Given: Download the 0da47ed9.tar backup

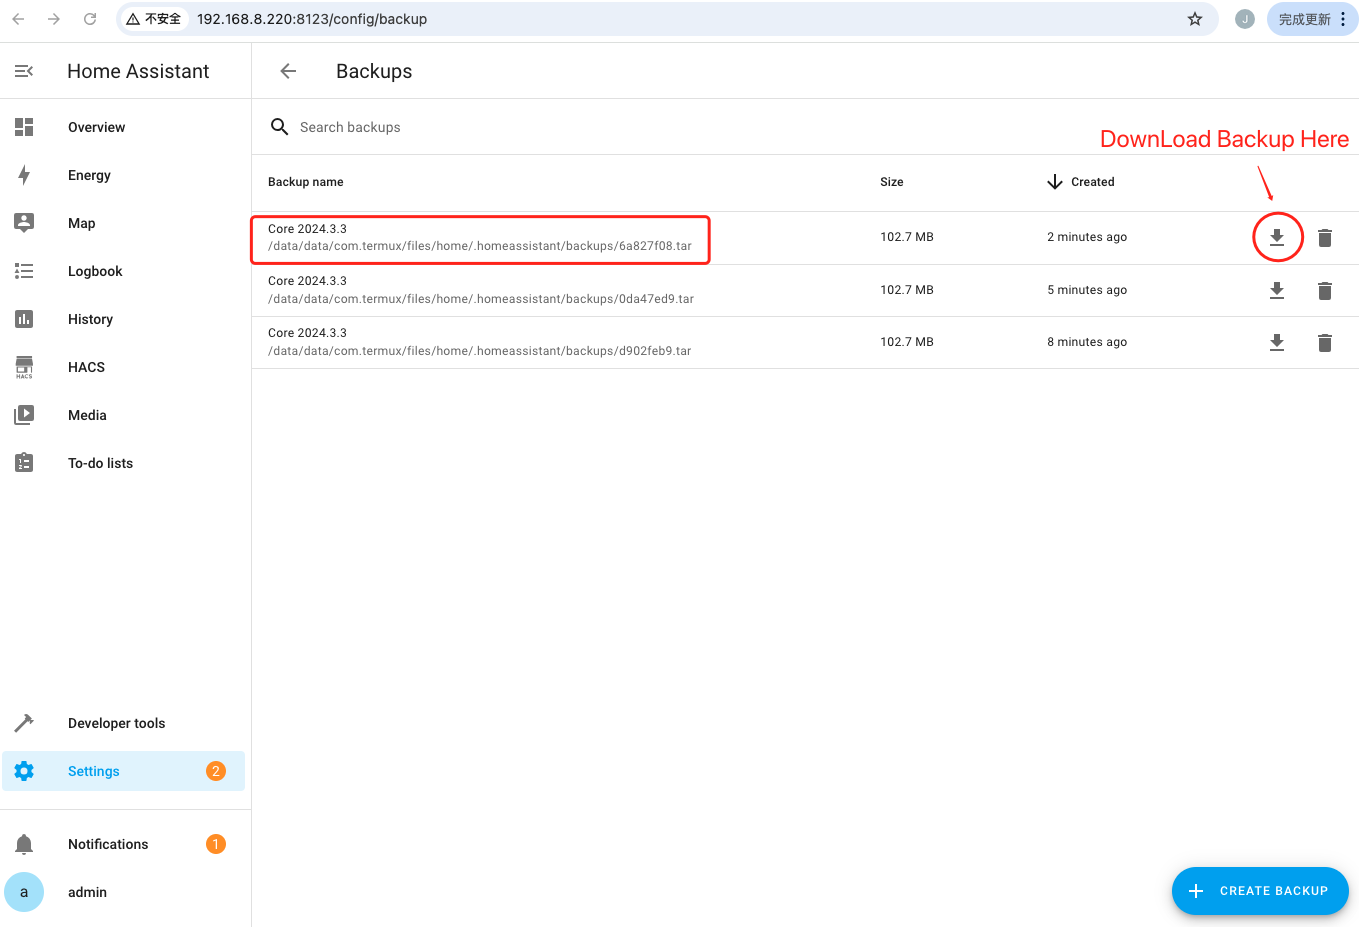Looking at the screenshot, I should point(1276,291).
